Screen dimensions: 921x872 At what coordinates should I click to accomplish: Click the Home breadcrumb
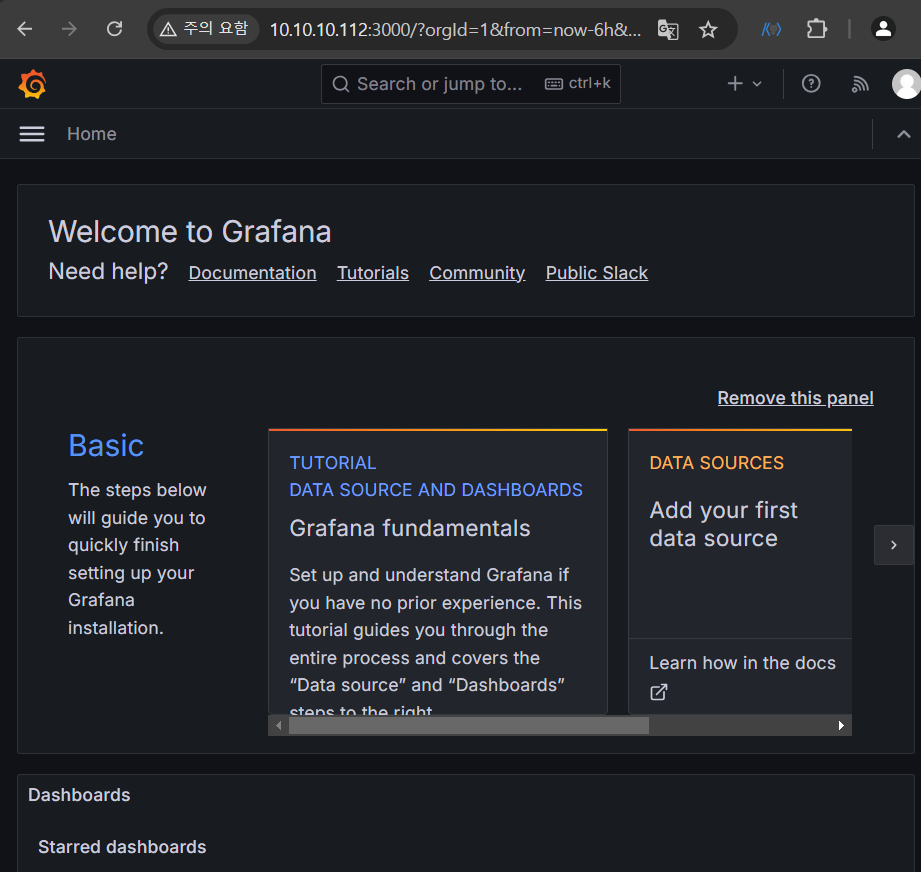[x=92, y=134]
